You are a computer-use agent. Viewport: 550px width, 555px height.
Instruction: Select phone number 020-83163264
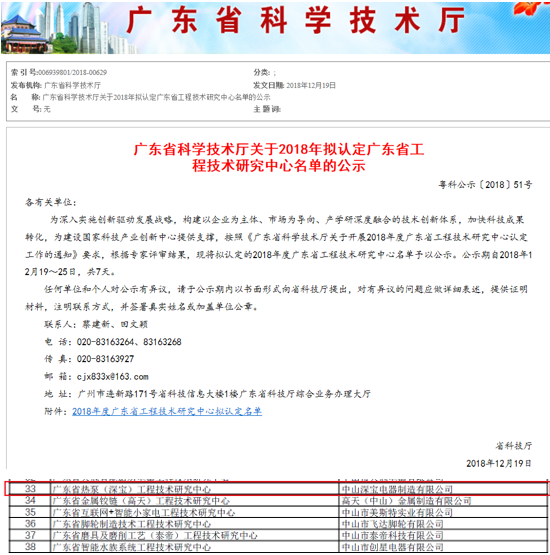point(105,342)
